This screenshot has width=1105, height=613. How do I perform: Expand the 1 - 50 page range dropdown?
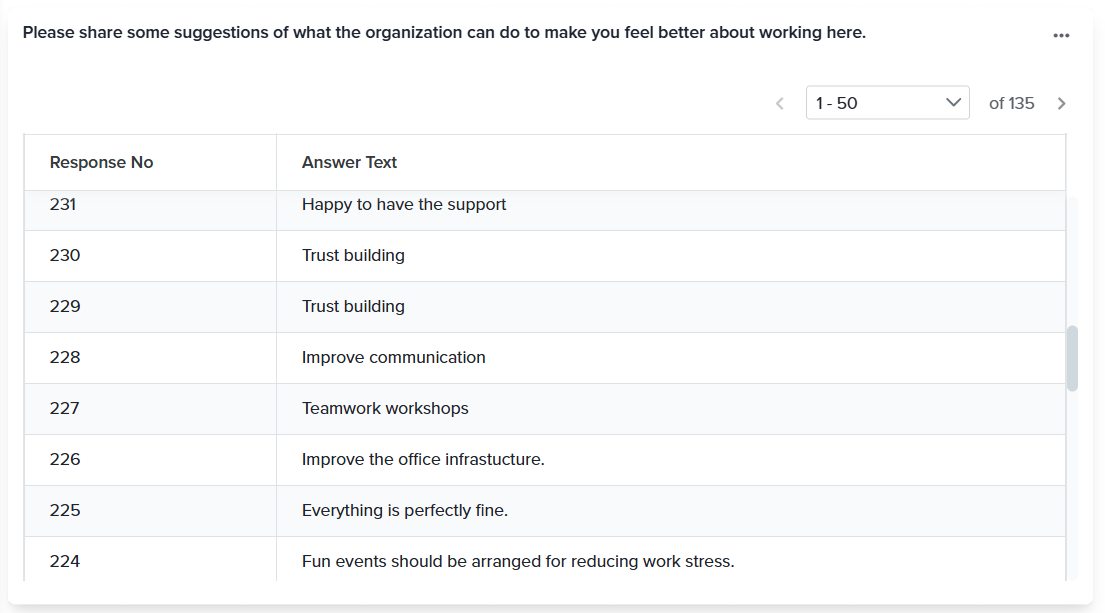pos(887,103)
